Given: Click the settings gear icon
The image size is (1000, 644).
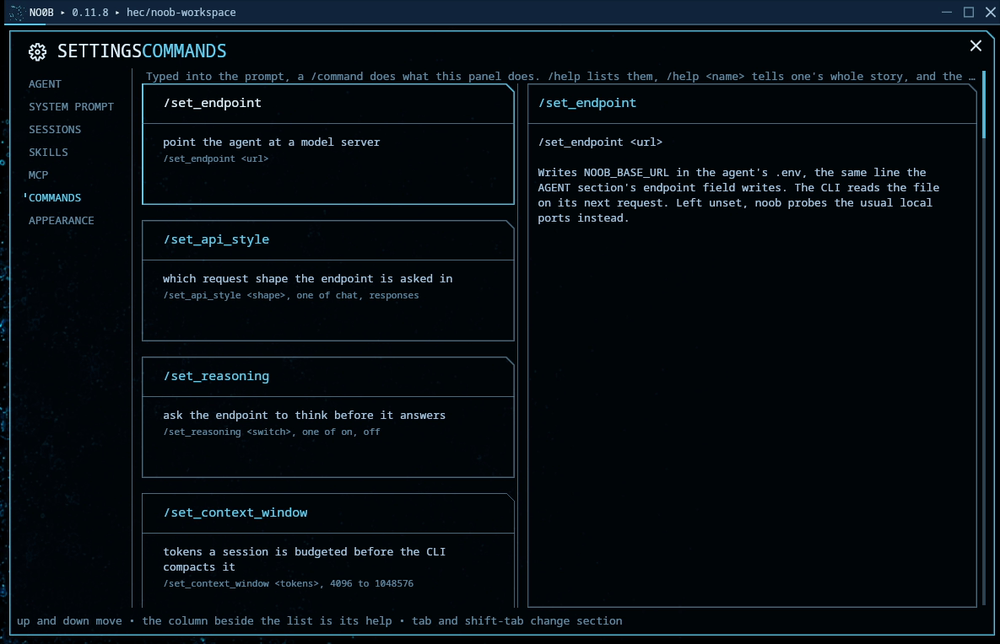Looking at the screenshot, I should coord(38,52).
